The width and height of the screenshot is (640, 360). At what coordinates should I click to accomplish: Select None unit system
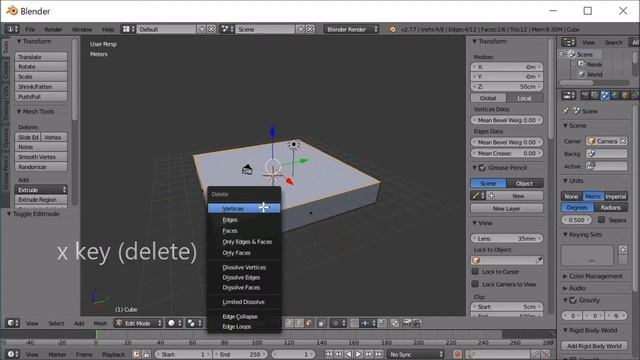click(571, 196)
